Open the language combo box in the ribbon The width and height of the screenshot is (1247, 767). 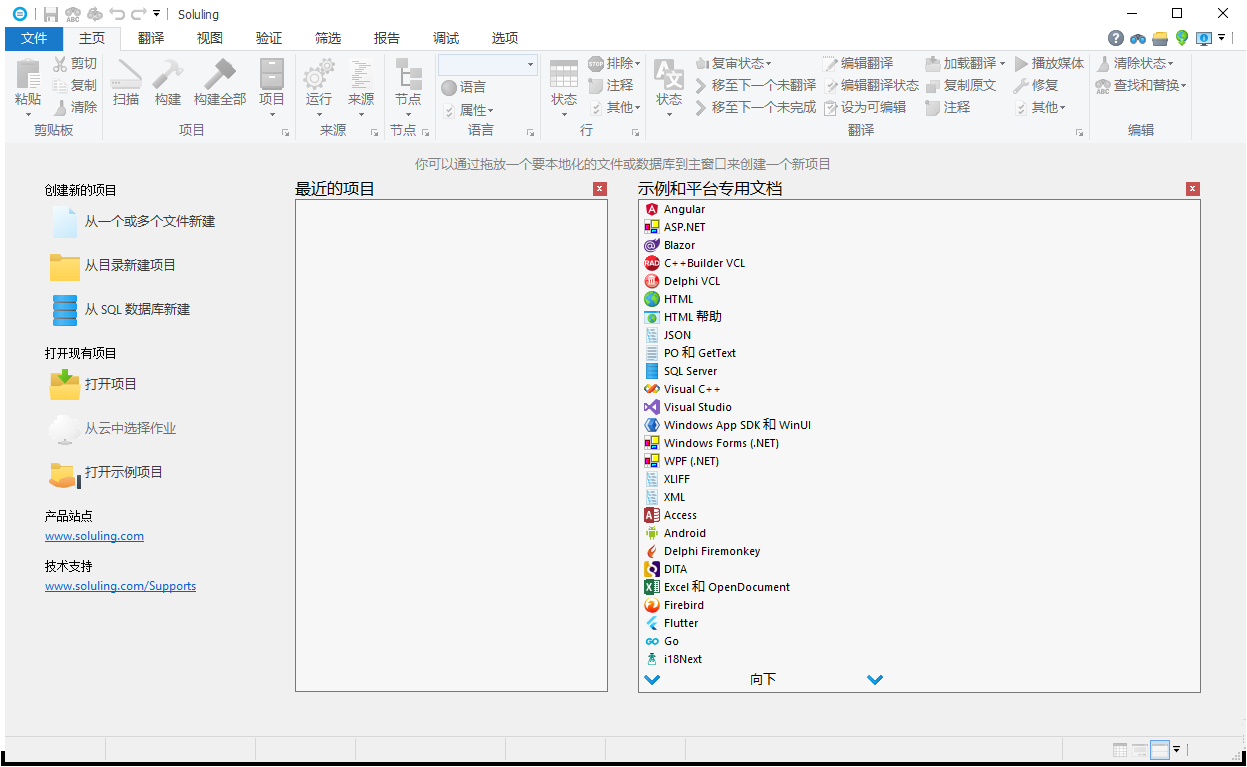point(487,62)
